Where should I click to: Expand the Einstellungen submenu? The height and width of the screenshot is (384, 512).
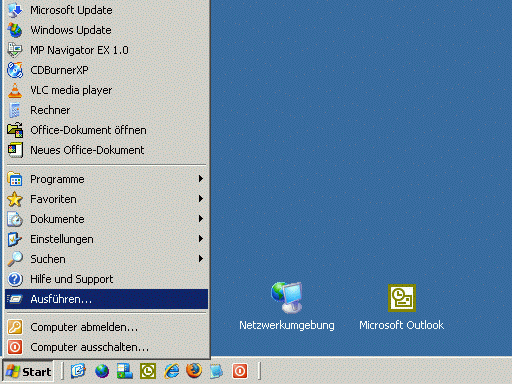106,239
